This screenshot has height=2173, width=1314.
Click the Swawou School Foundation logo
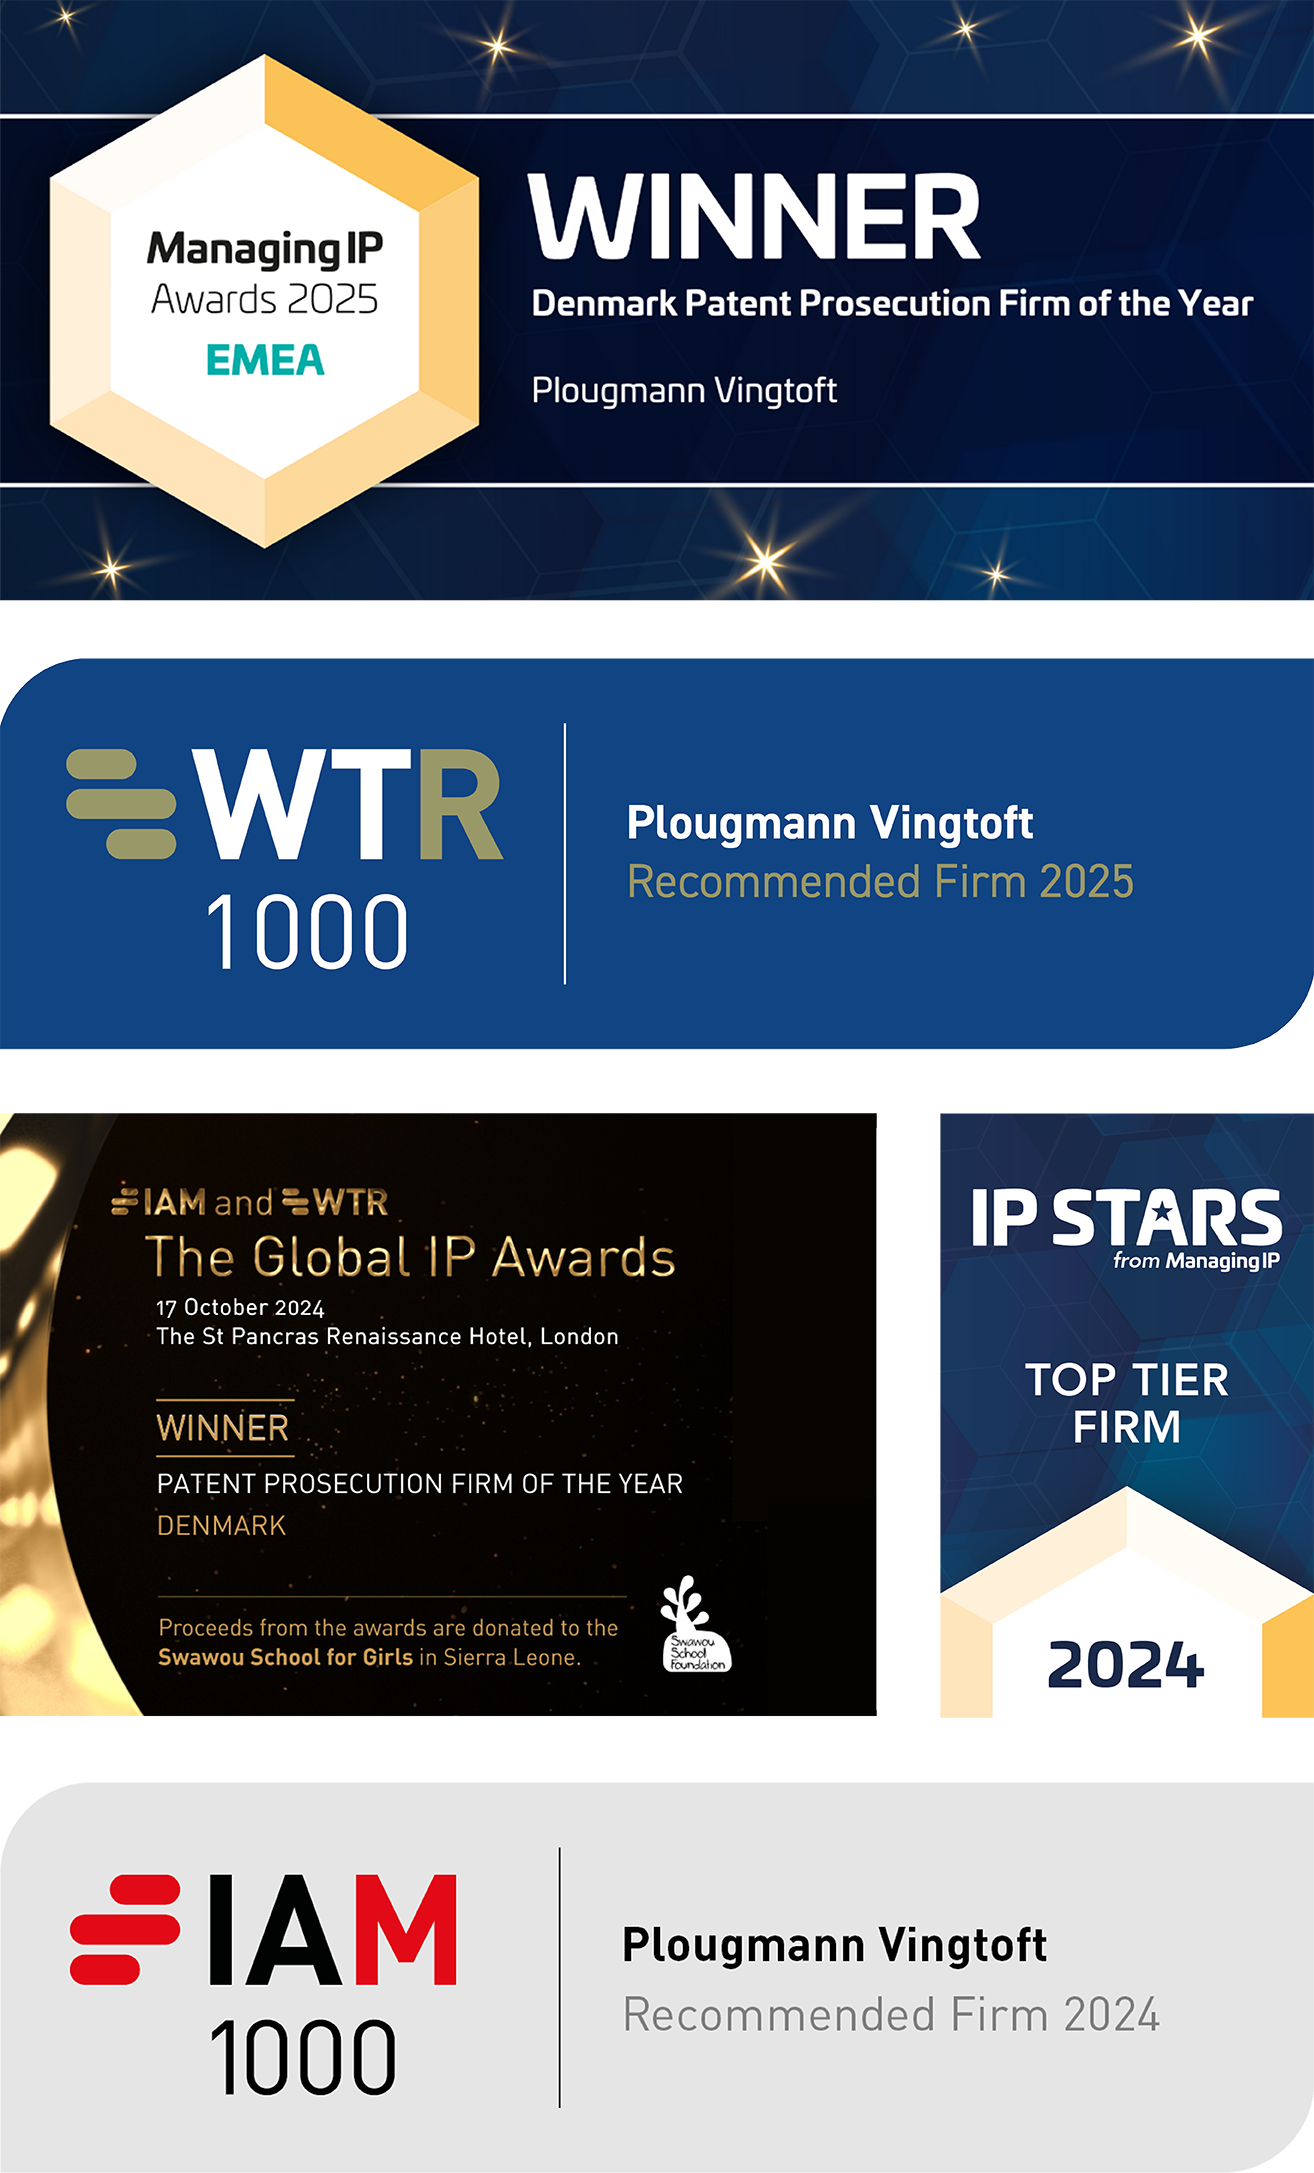[695, 1625]
